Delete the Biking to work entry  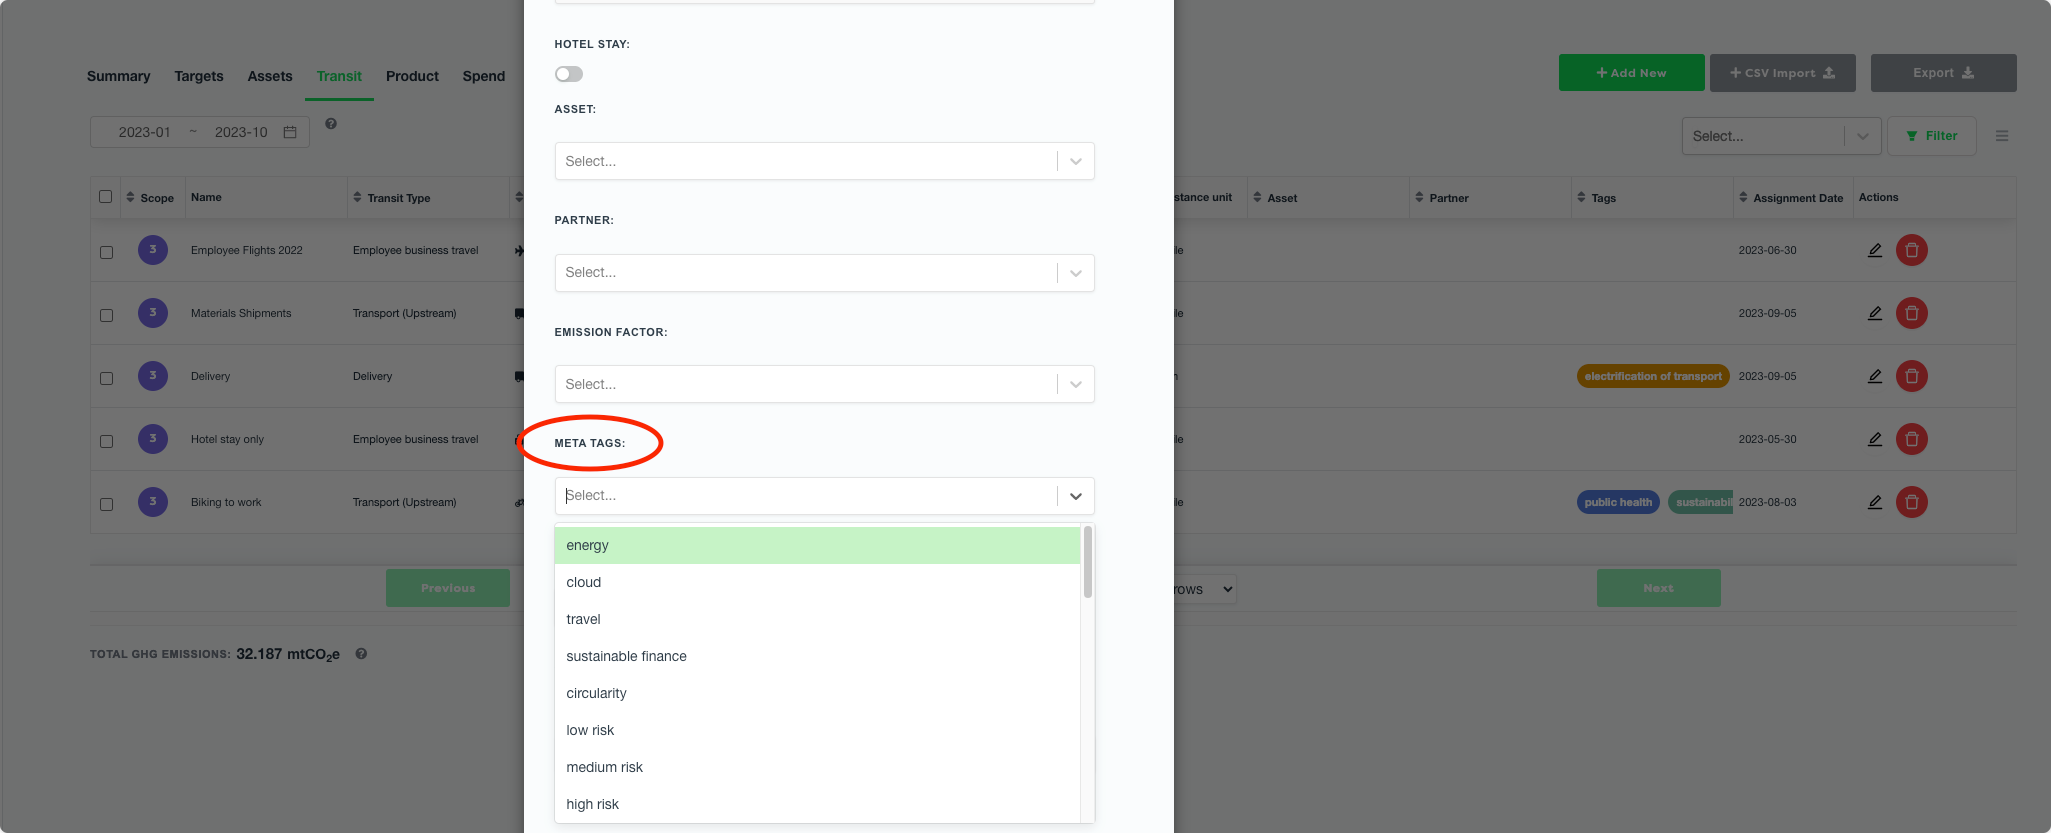tap(1911, 502)
